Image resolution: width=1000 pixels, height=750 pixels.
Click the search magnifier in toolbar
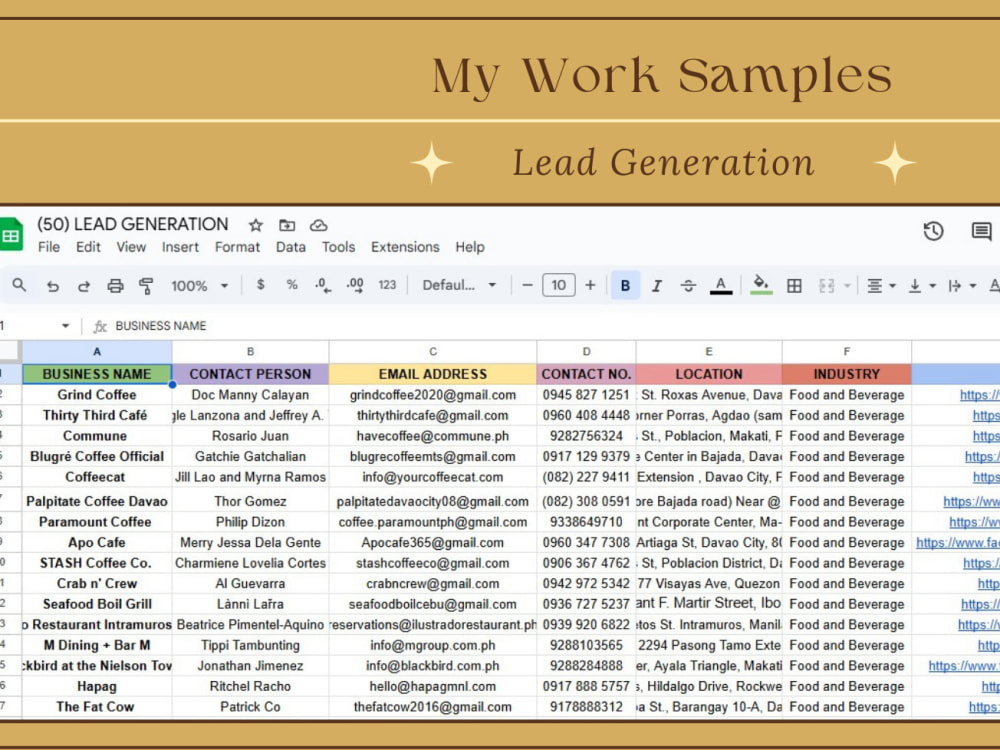click(x=19, y=285)
